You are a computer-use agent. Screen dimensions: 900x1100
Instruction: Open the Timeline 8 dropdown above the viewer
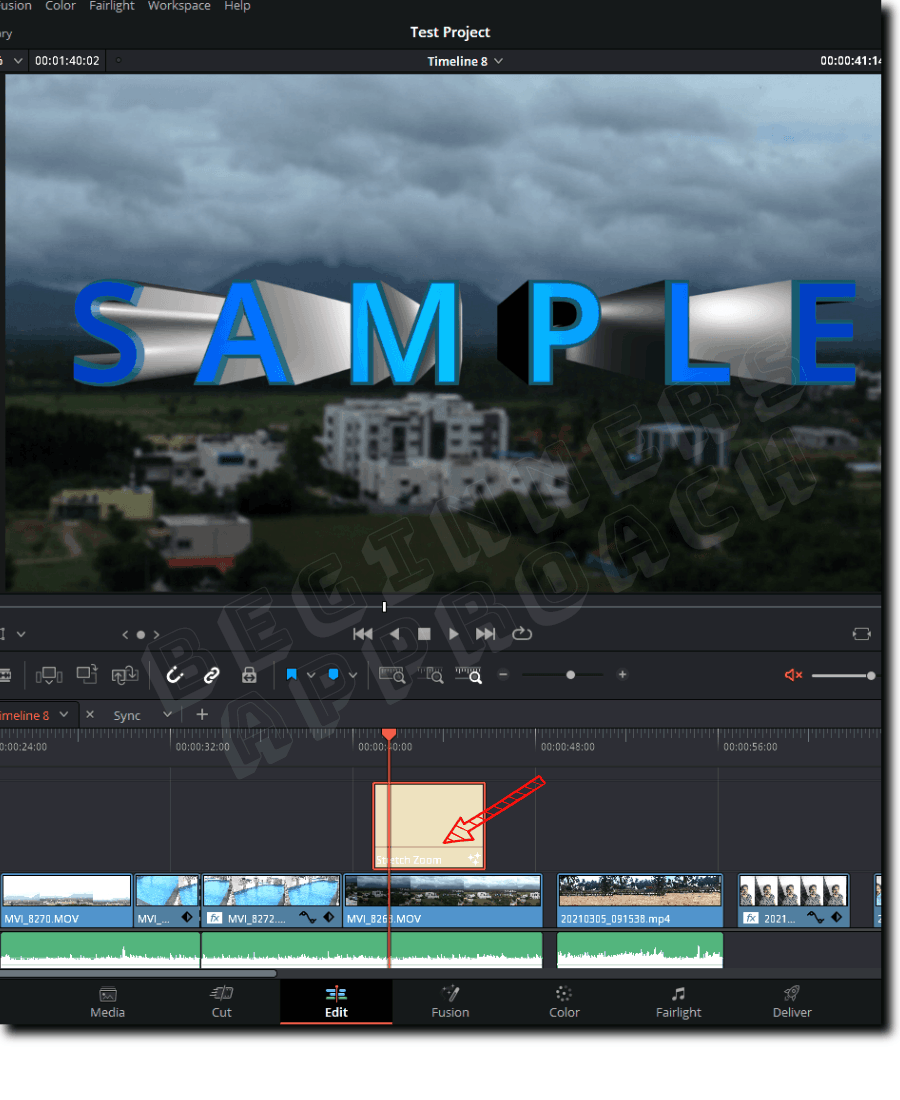(465, 61)
